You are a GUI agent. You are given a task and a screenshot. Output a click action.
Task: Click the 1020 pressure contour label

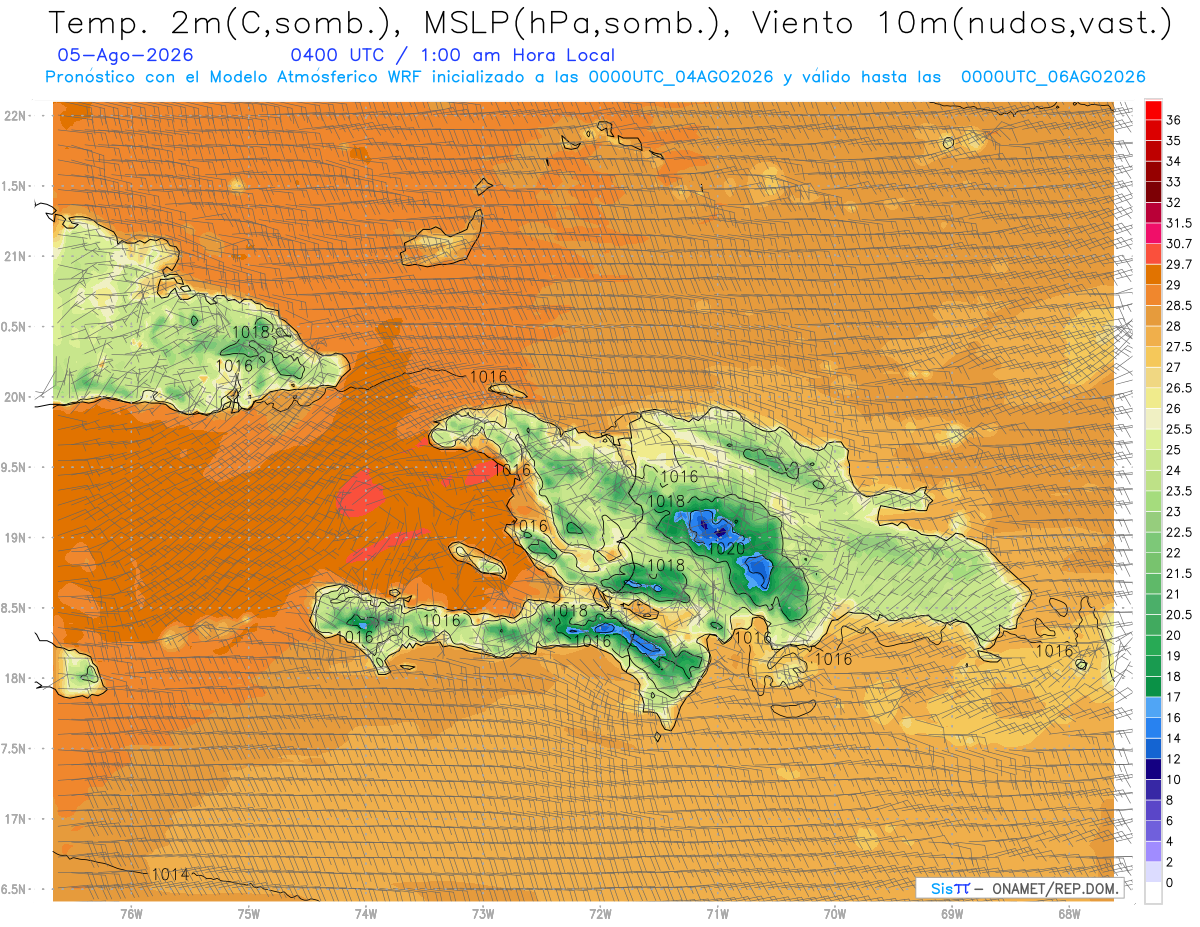725,549
